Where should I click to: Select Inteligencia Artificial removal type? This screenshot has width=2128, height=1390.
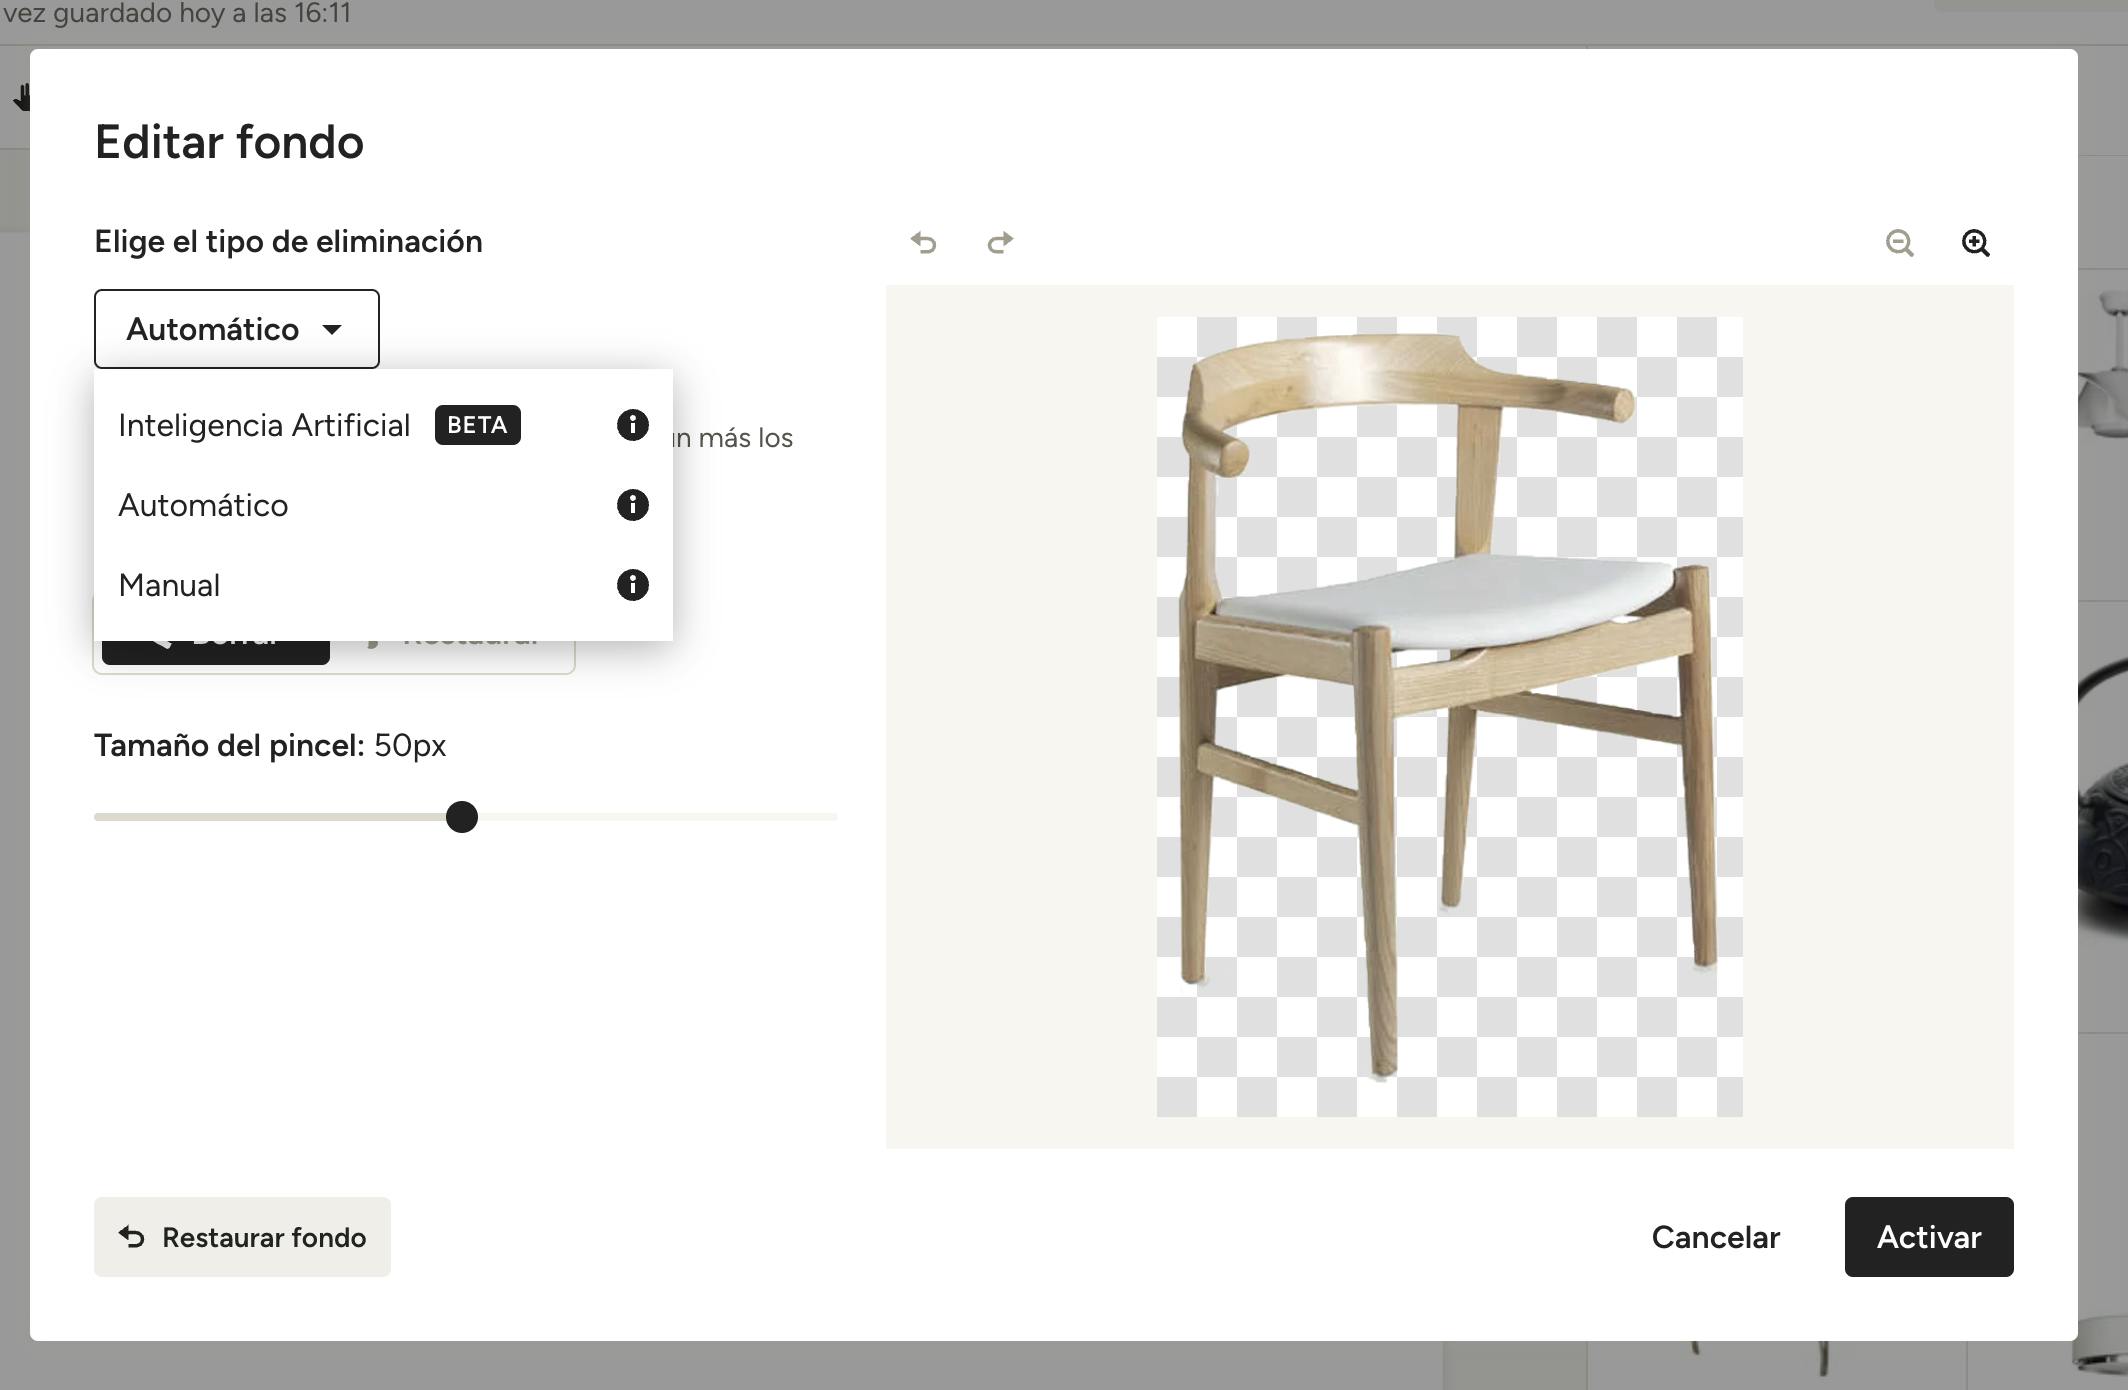coord(264,425)
